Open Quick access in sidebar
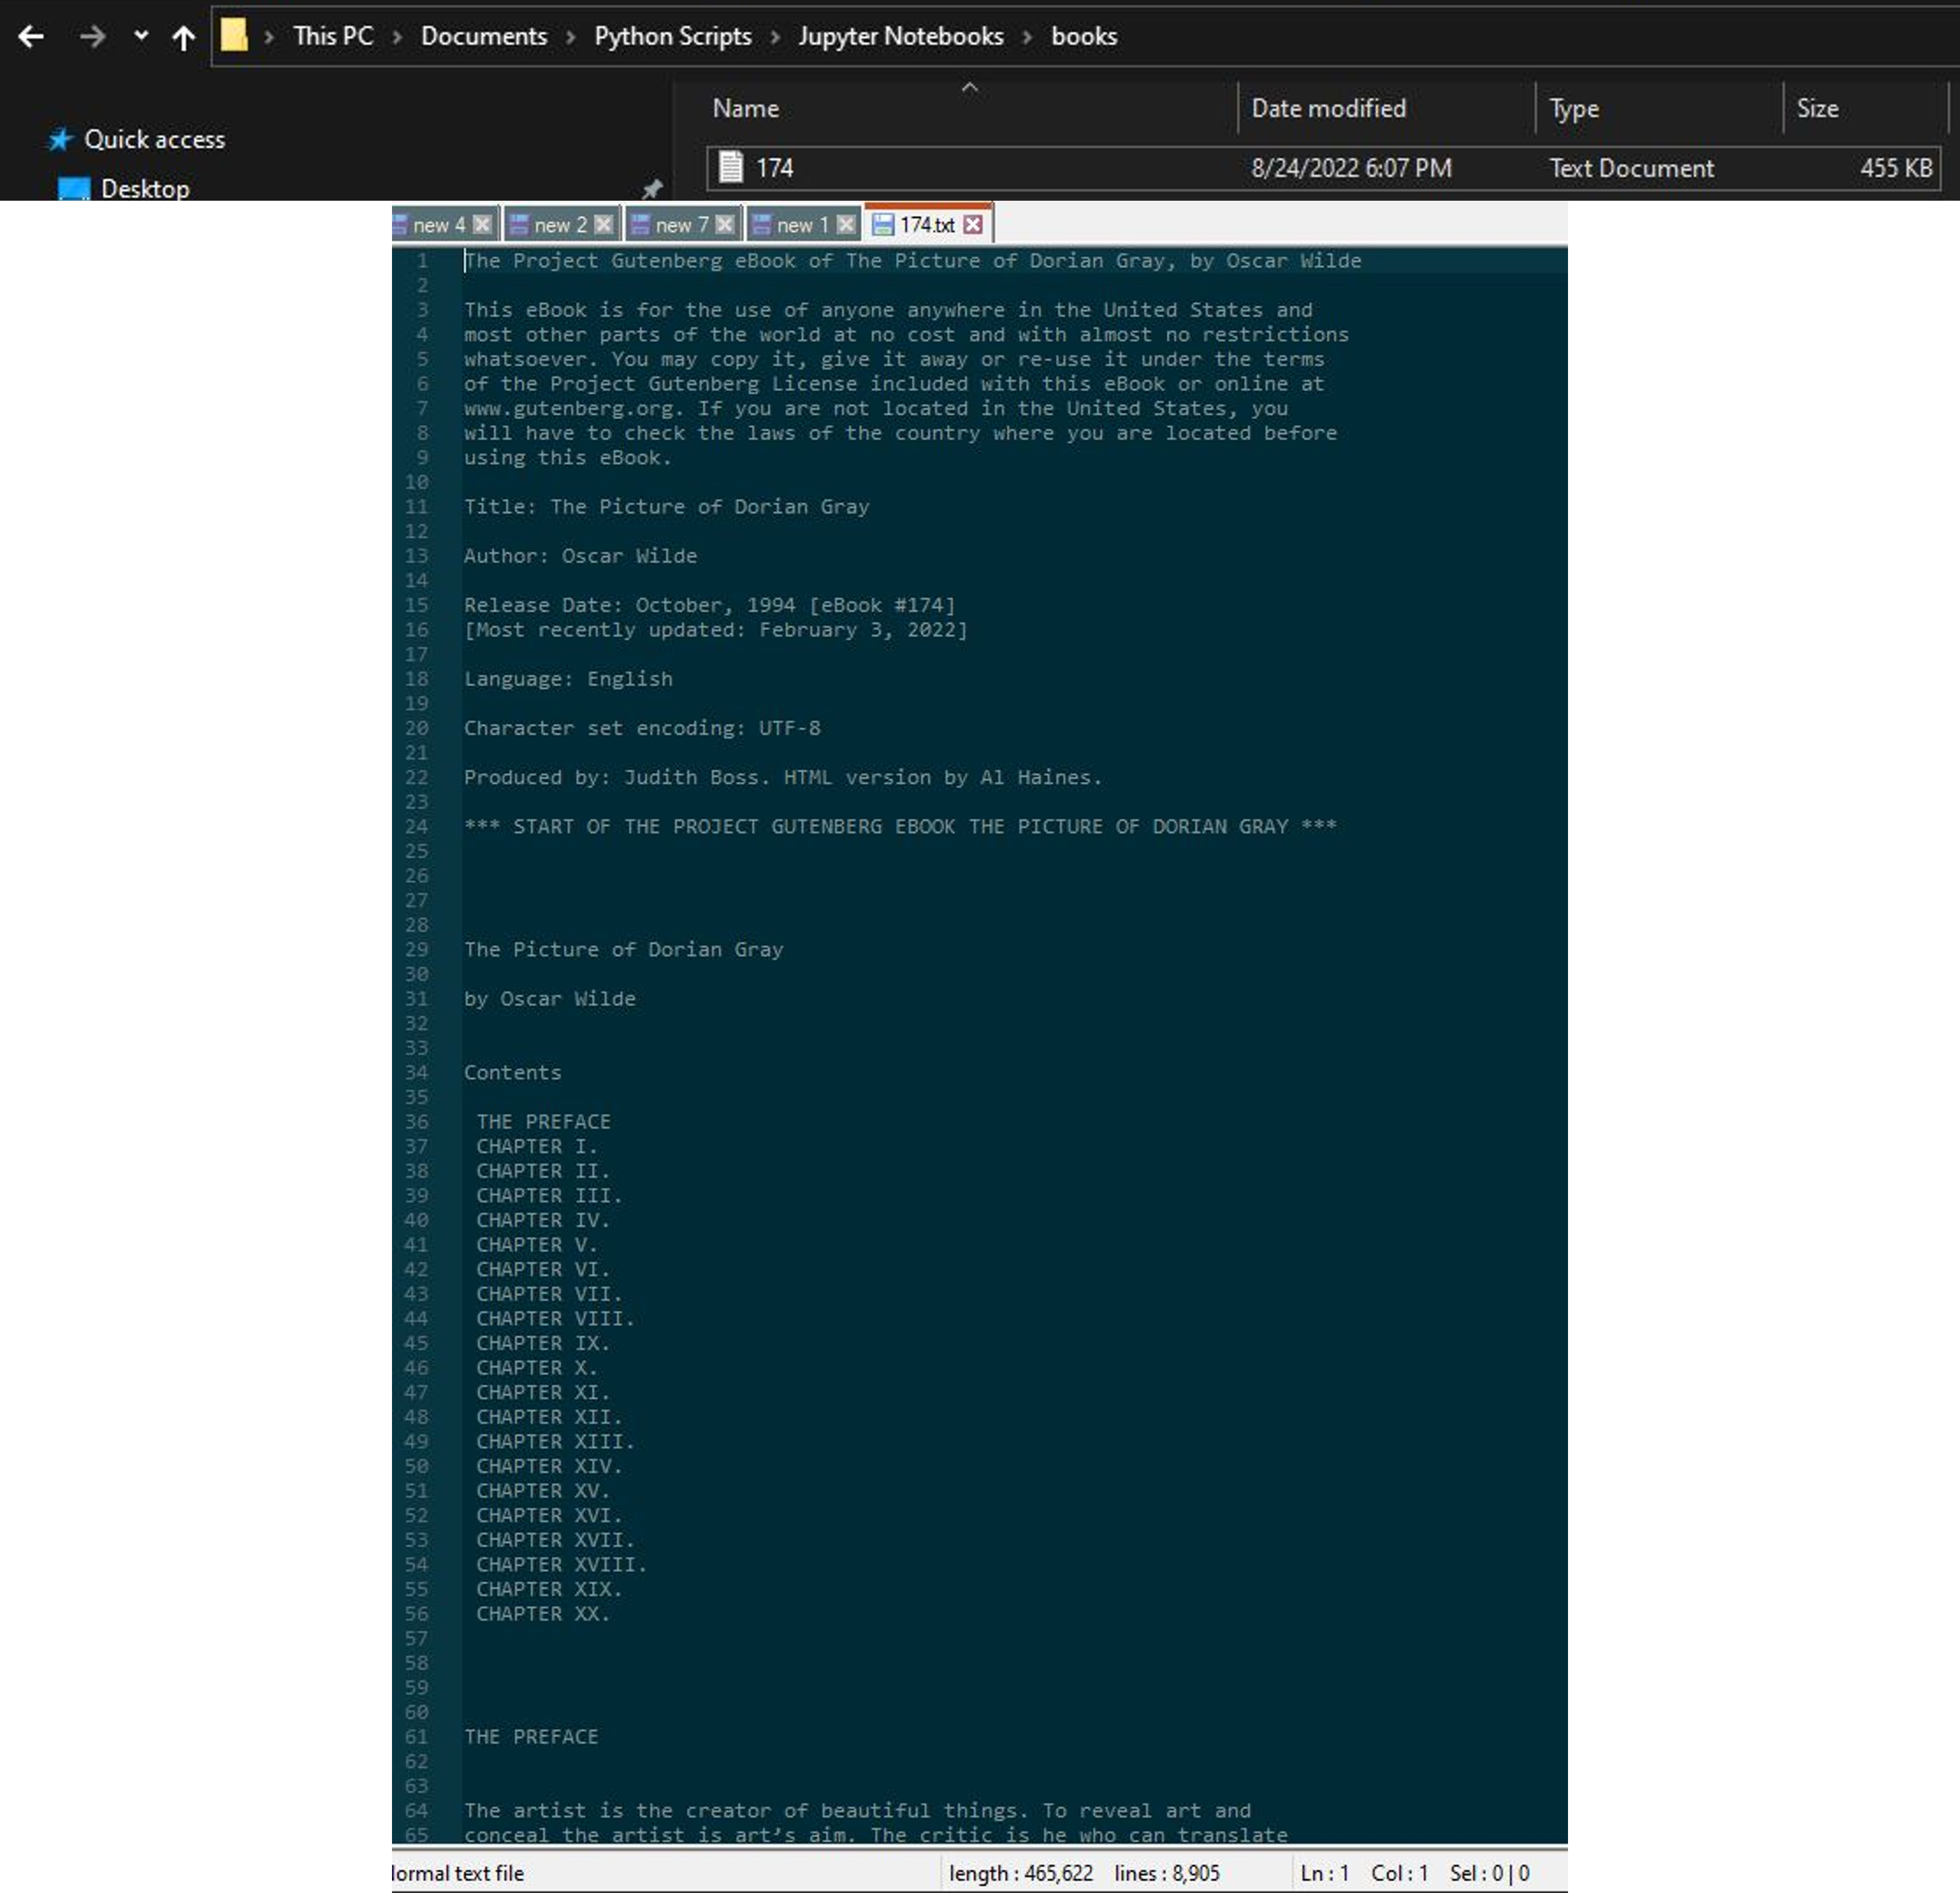 click(154, 139)
